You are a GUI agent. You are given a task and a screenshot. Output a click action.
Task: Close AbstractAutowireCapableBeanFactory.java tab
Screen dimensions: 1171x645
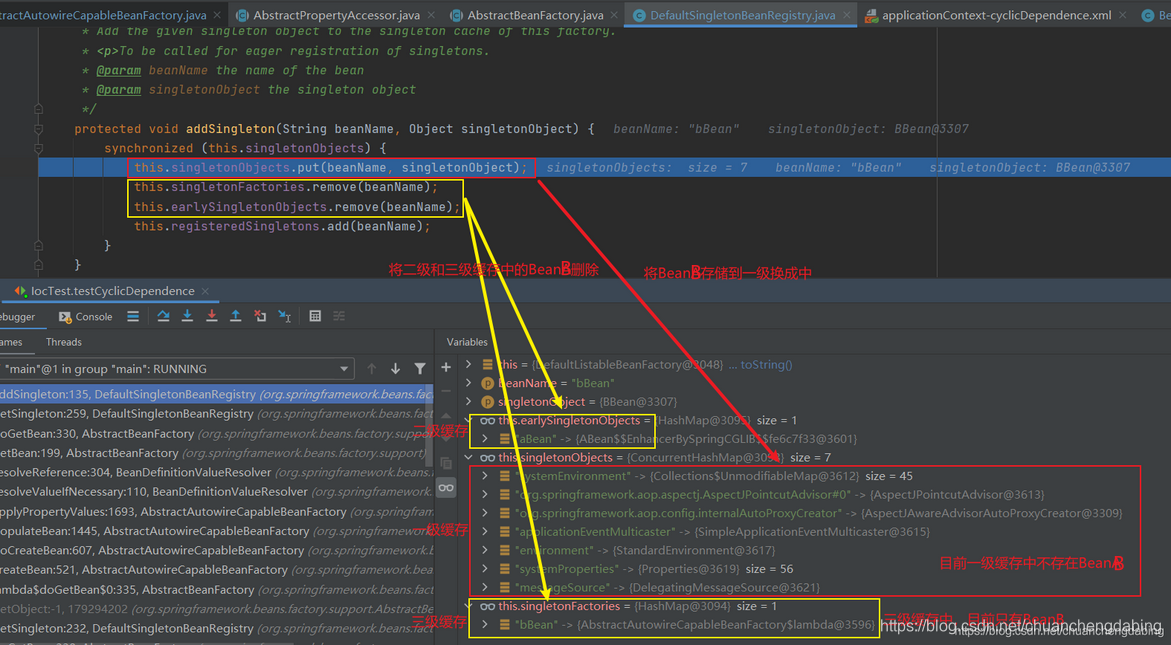tap(217, 15)
